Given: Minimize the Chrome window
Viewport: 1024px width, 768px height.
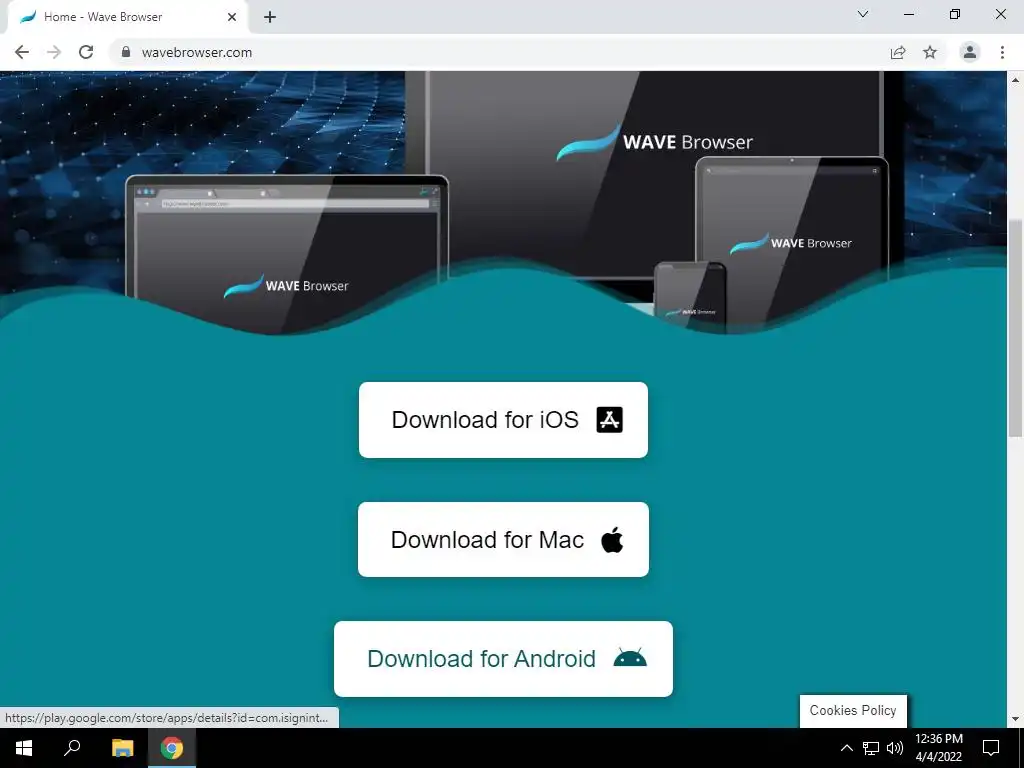Looking at the screenshot, I should point(908,14).
